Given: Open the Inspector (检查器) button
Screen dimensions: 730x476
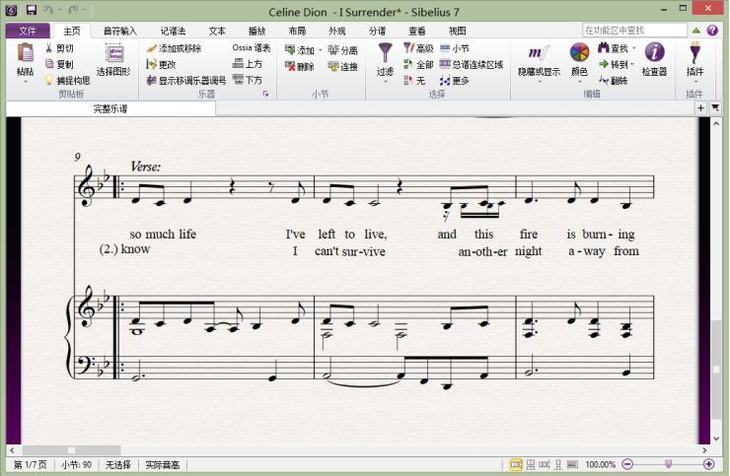Looking at the screenshot, I should pyautogui.click(x=655, y=58).
